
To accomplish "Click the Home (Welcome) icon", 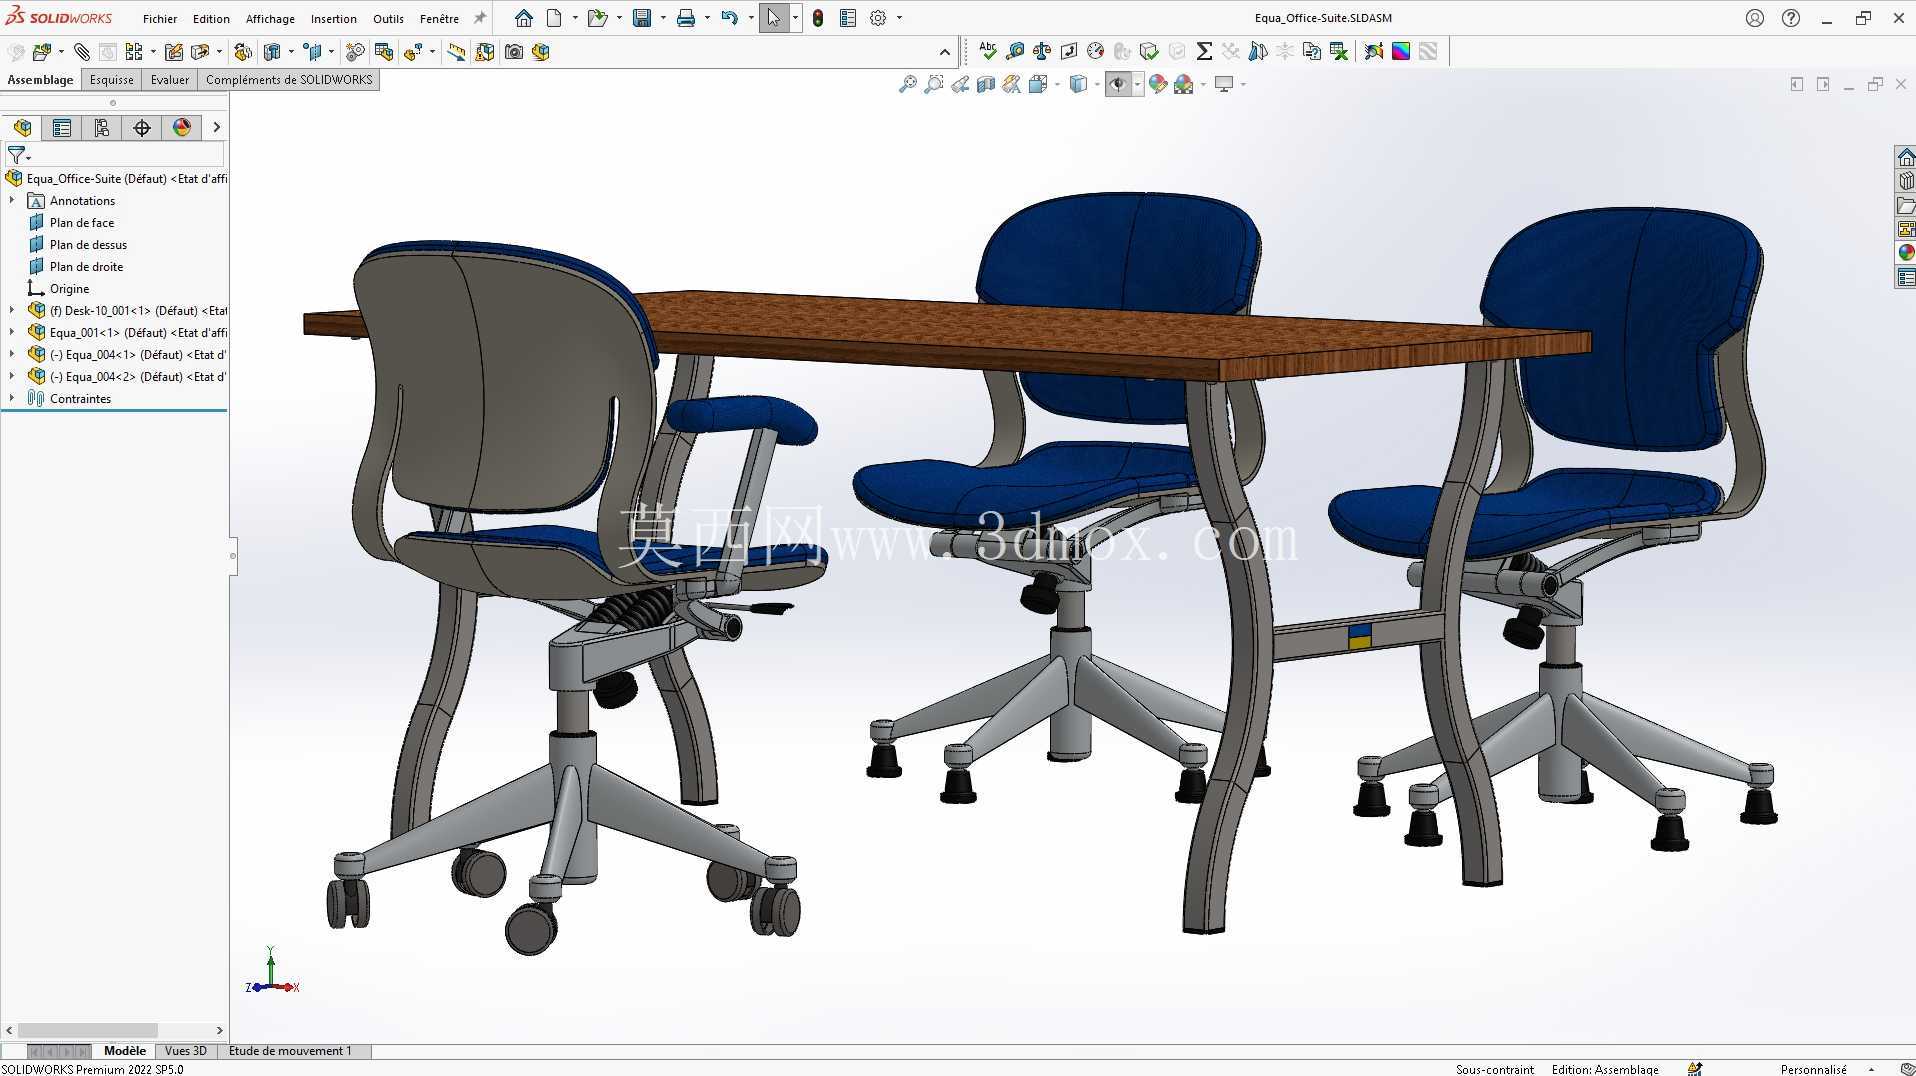I will pyautogui.click(x=524, y=18).
